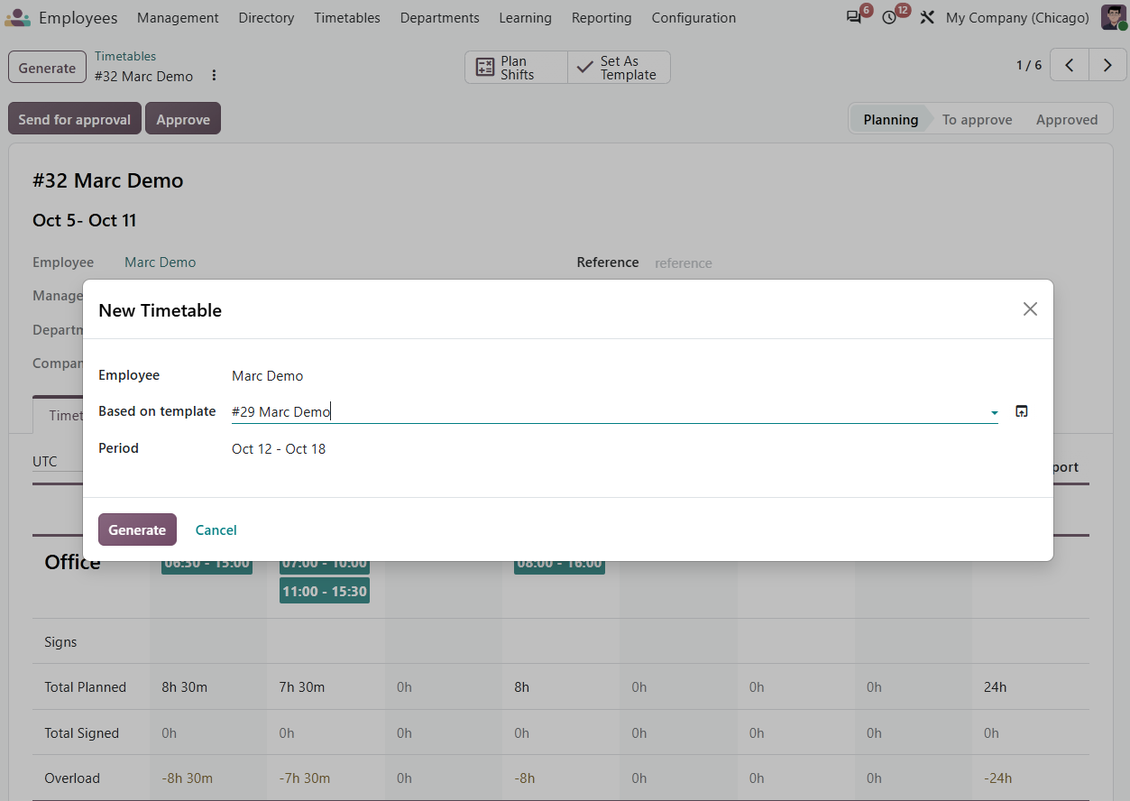Click the UTC timezone field

tap(58, 461)
